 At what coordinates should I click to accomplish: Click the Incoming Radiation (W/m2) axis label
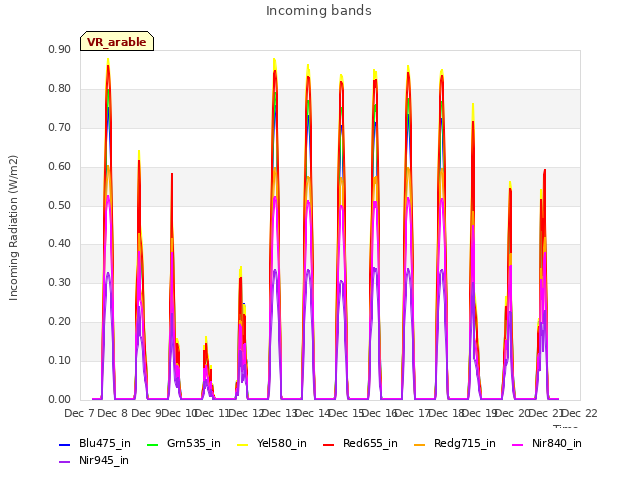pos(13,228)
